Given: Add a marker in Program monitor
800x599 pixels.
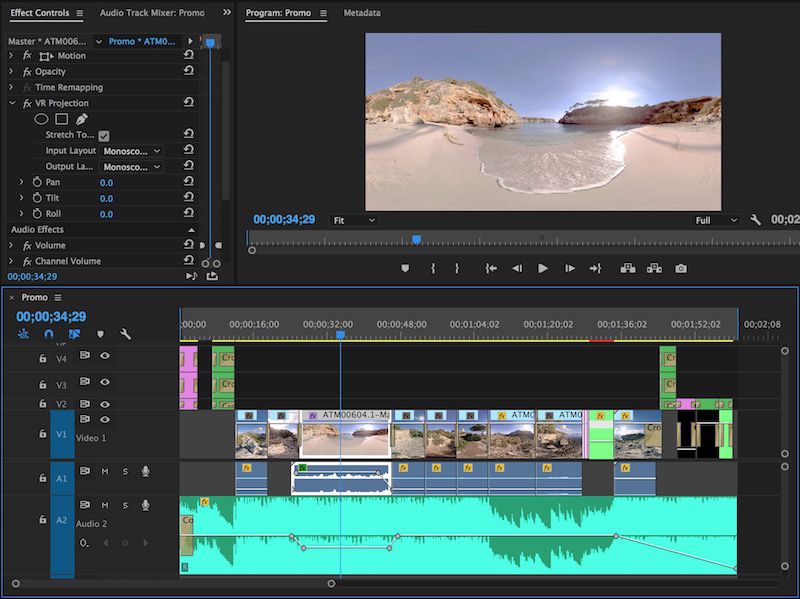Looking at the screenshot, I should click(405, 268).
